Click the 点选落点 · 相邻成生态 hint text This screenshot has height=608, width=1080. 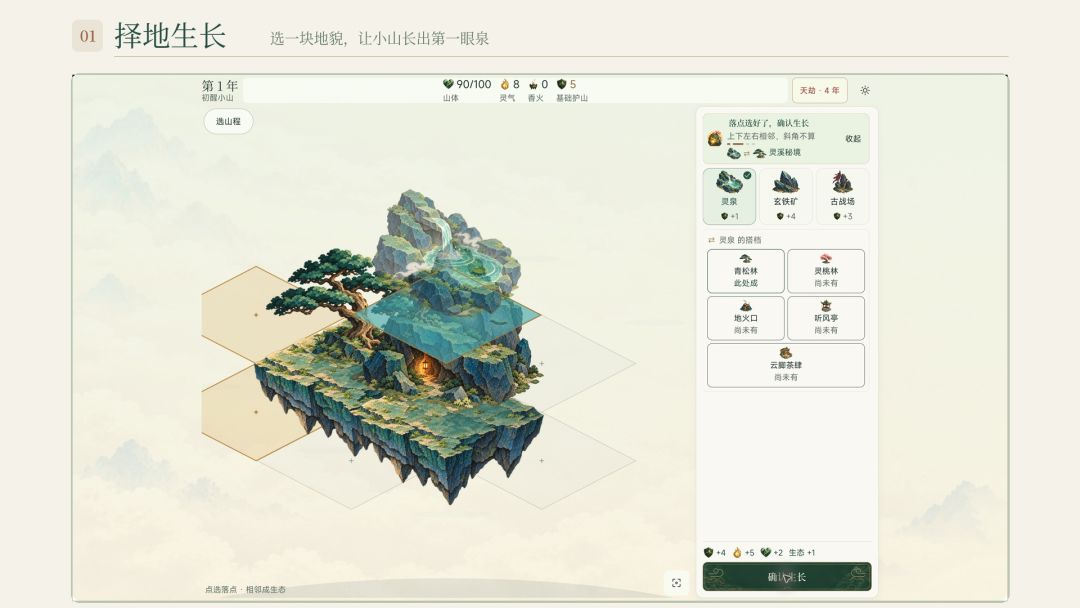[x=245, y=589]
